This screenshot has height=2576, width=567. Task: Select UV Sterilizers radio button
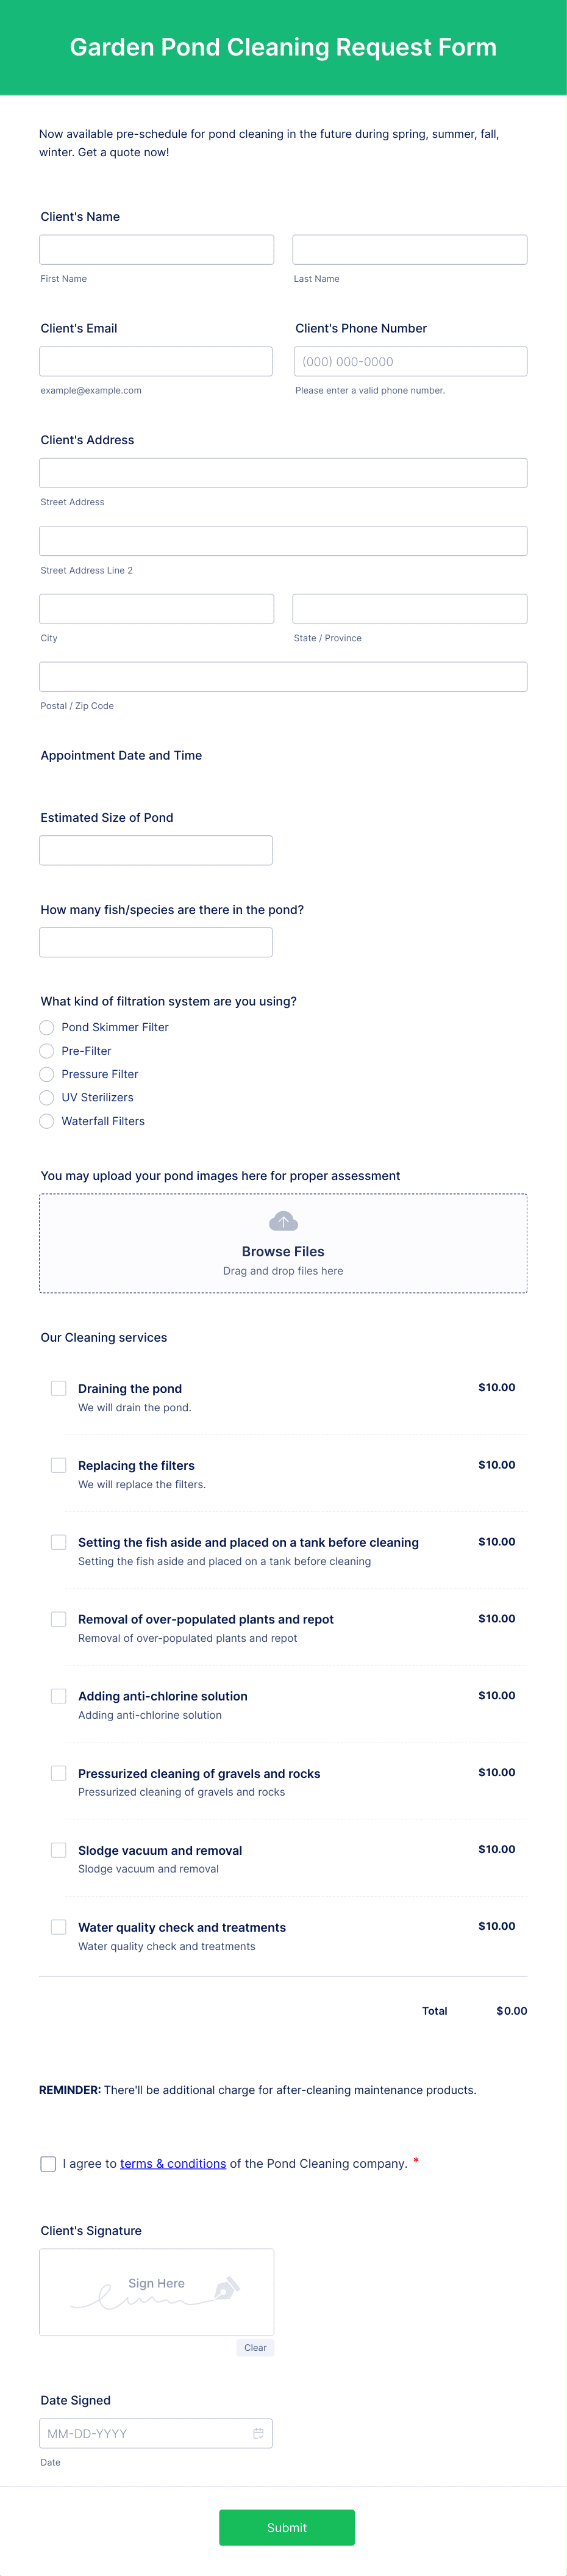[46, 1097]
